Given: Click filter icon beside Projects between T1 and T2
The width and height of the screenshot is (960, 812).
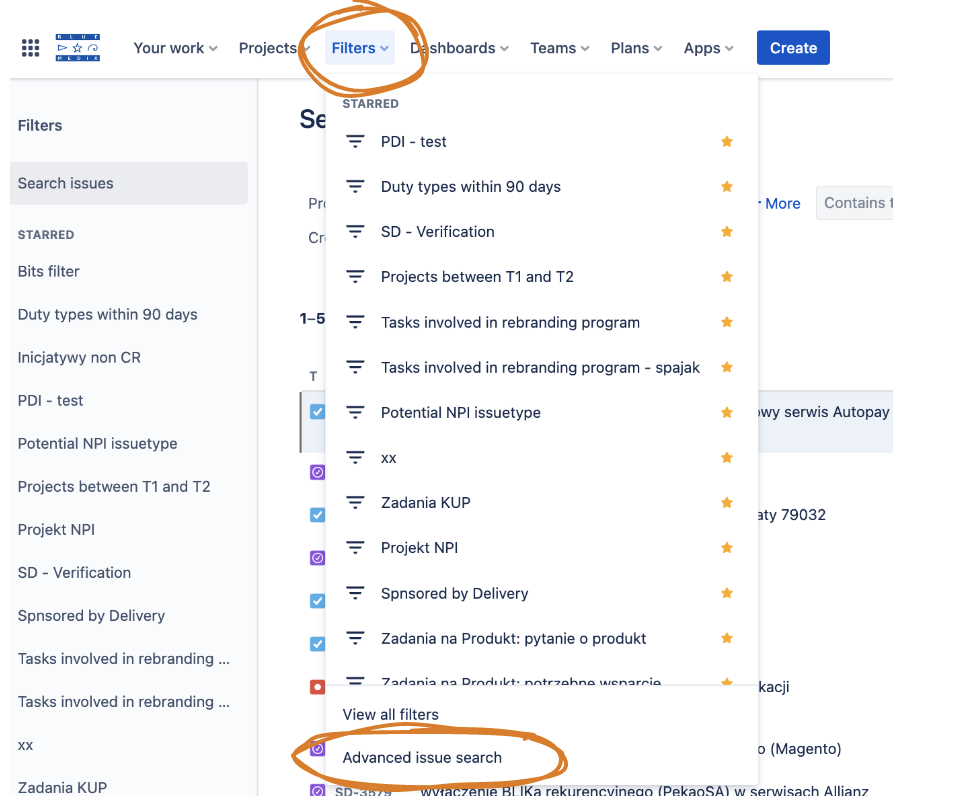Looking at the screenshot, I should tap(355, 277).
